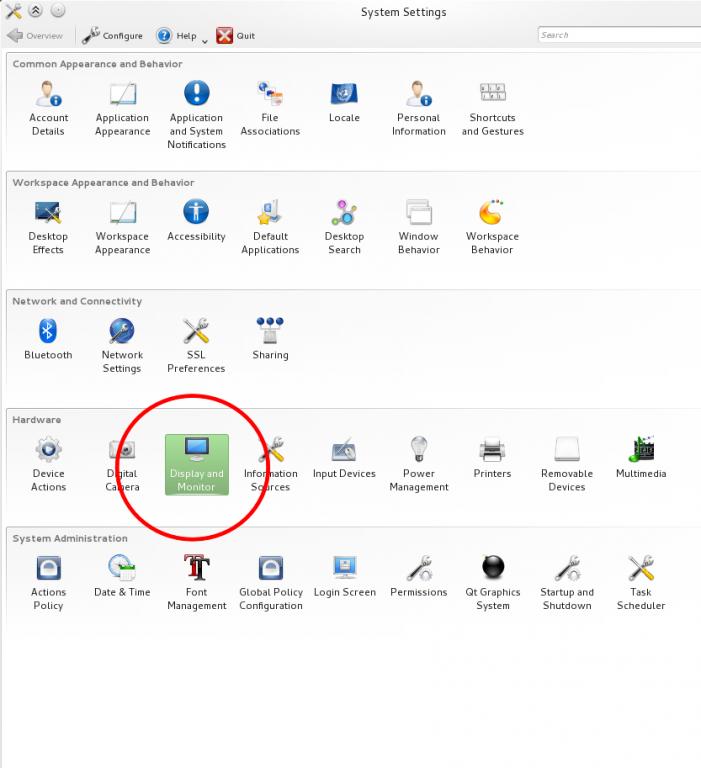This screenshot has height=768, width=701.
Task: Go back to Overview
Action: point(35,36)
